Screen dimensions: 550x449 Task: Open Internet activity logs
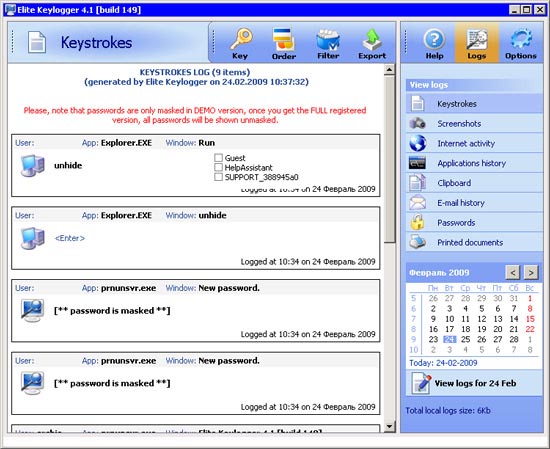(474, 143)
